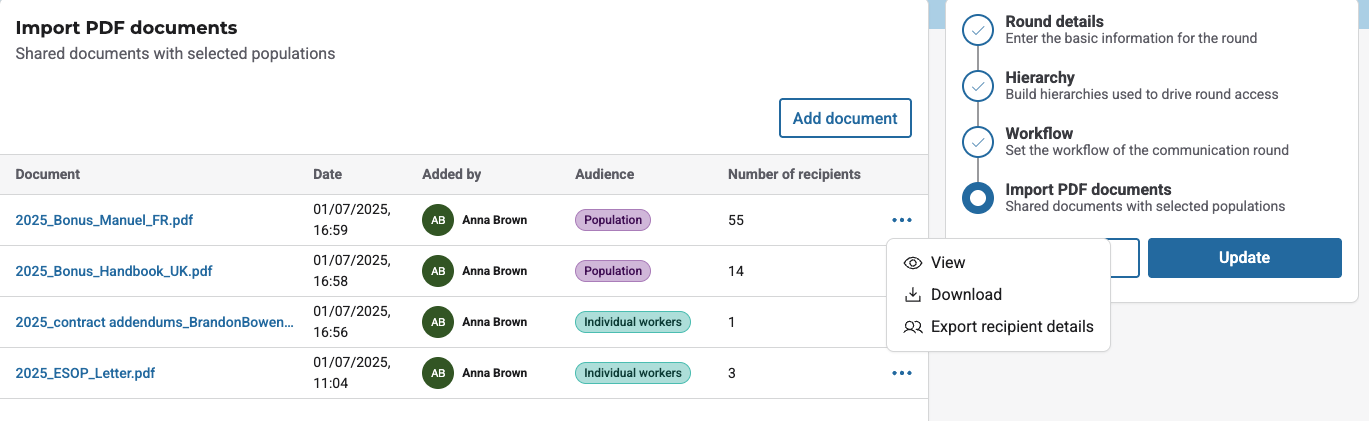Open the three-dot menu for 2025_Bonus_Manuel_FR.pdf

[x=901, y=220]
